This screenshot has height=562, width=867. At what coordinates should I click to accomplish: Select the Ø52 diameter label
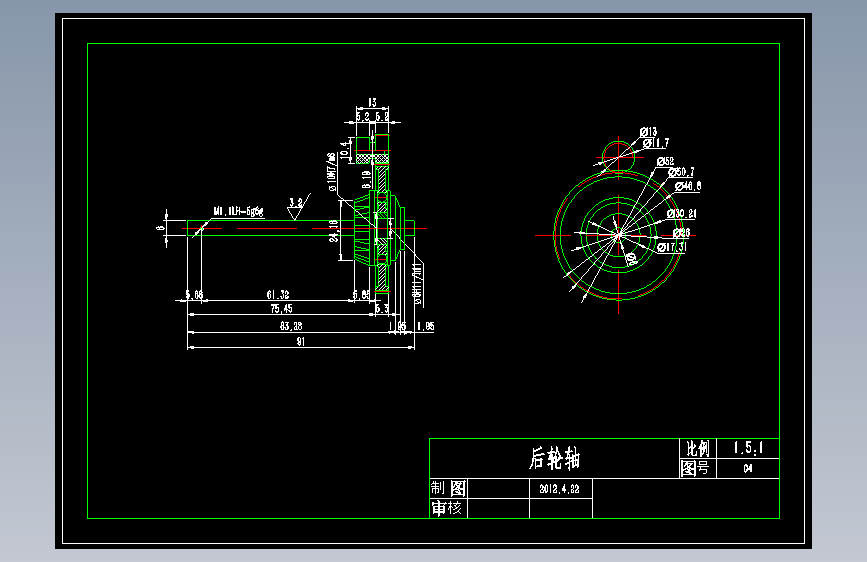666,161
